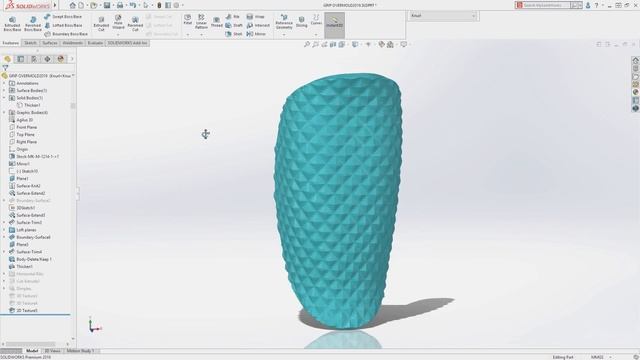The image size is (640, 360).
Task: Click the Rebuild traffic light icon
Action: (x=159, y=5)
